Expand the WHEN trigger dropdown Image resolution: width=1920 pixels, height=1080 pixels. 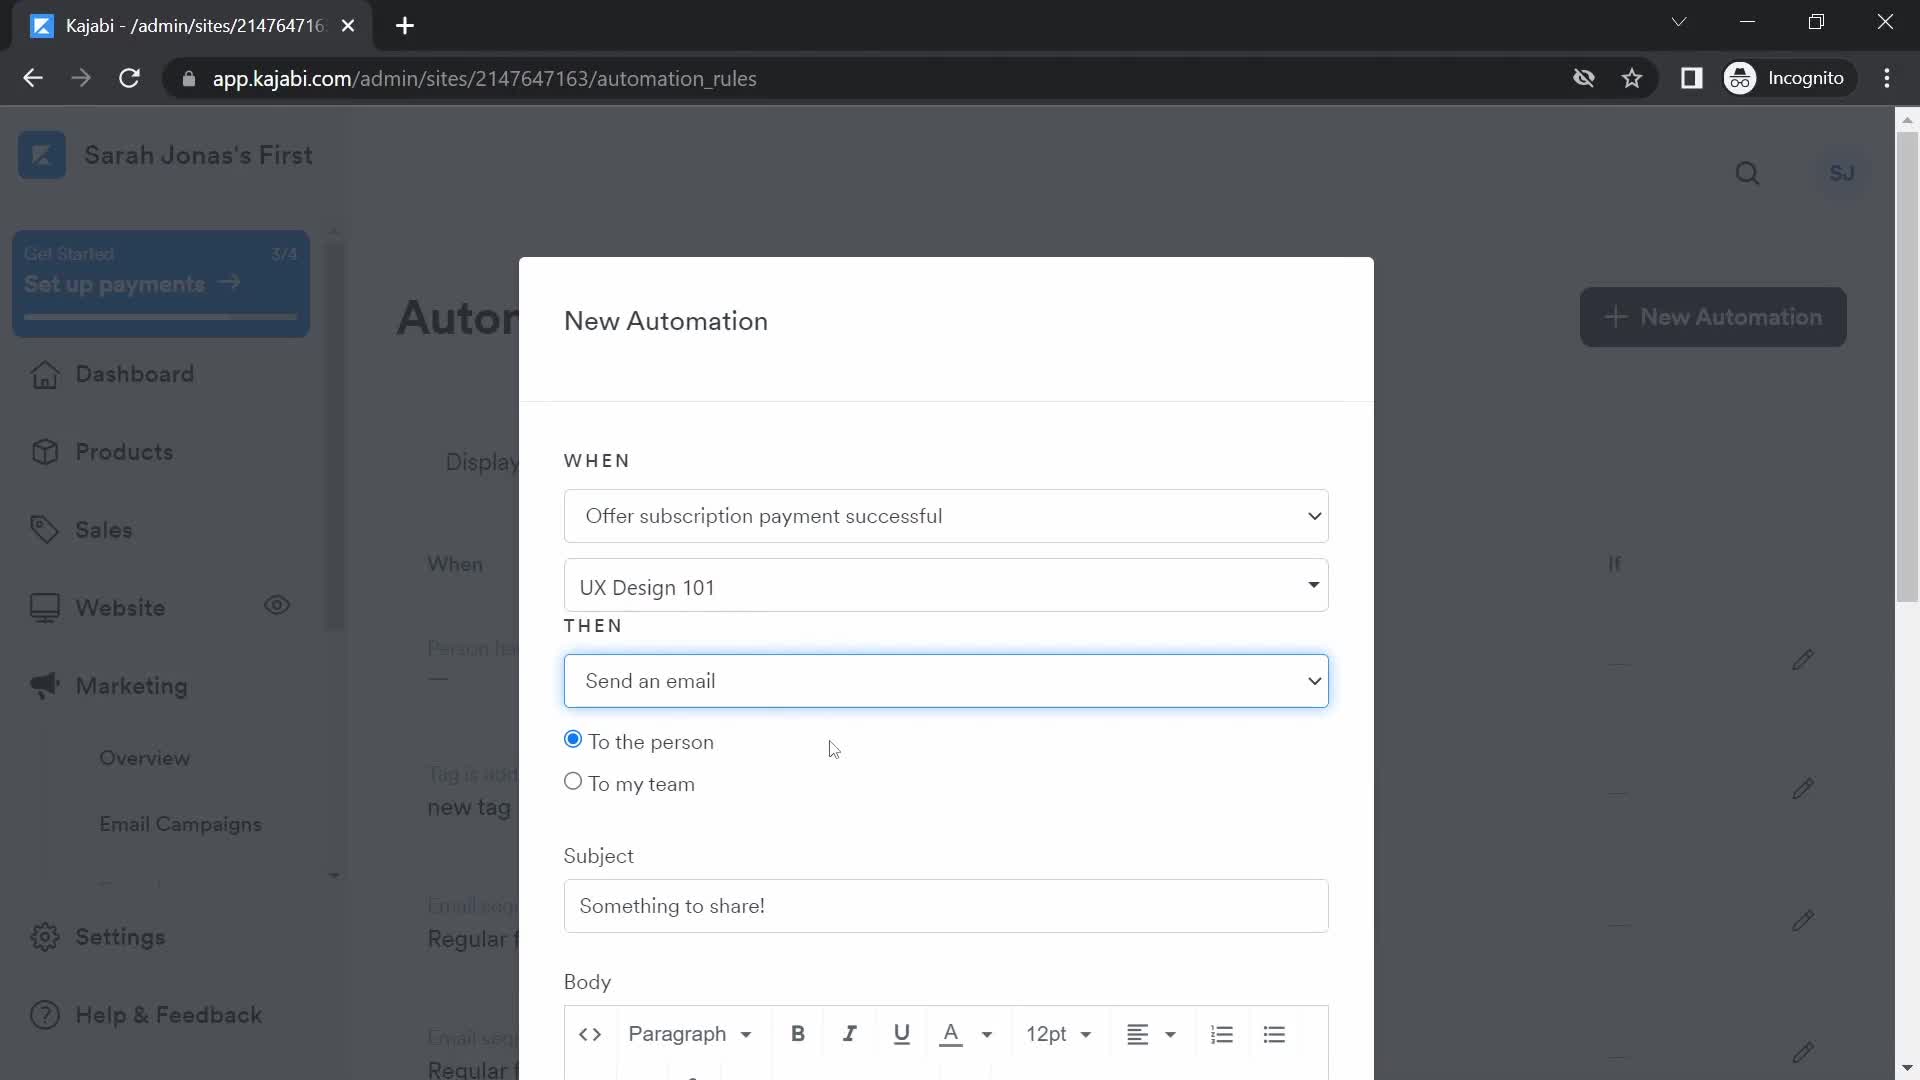pyautogui.click(x=945, y=516)
